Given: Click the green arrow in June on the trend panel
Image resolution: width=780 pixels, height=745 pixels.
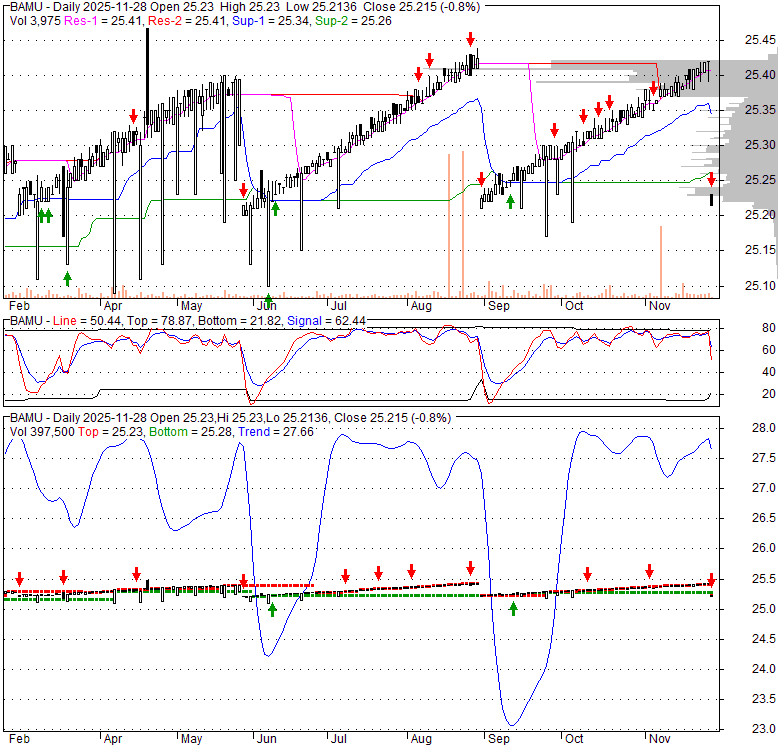Looking at the screenshot, I should 272,609.
